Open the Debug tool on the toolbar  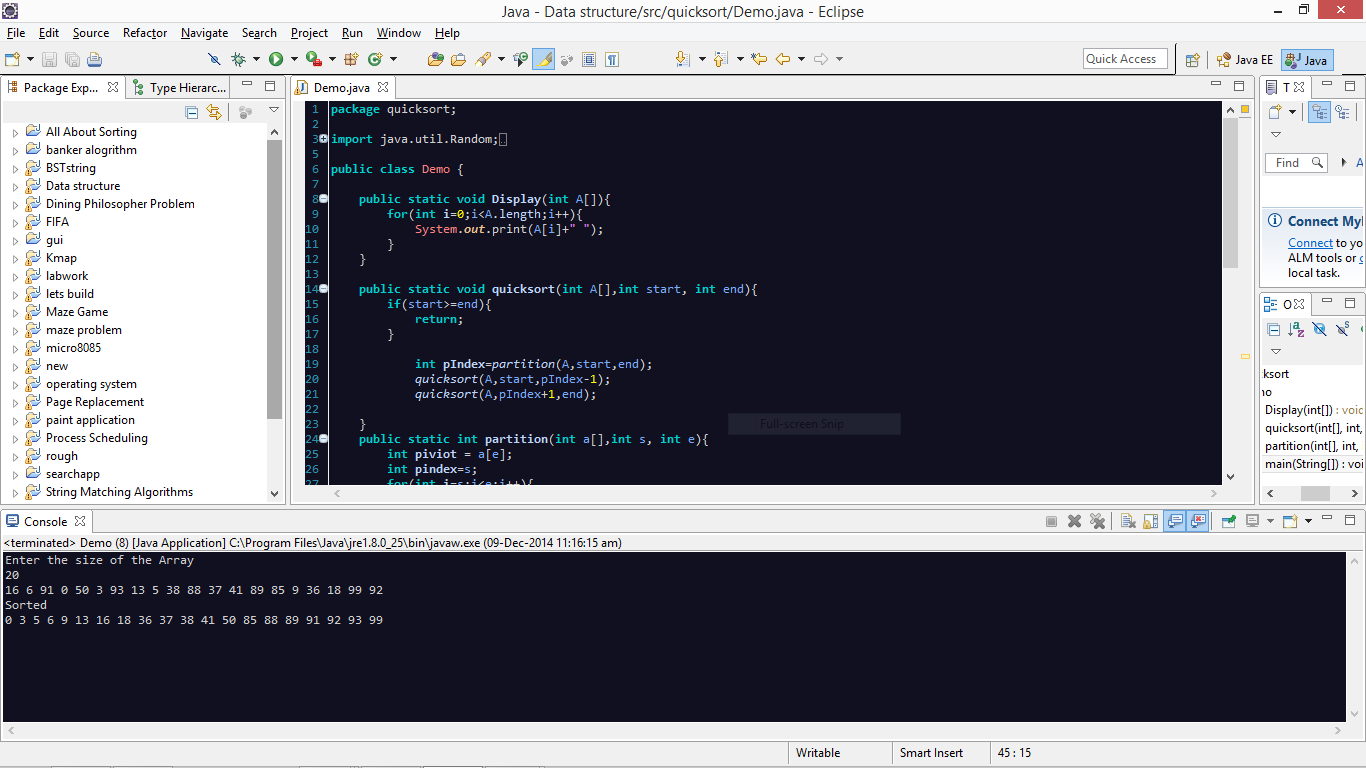[x=236, y=58]
